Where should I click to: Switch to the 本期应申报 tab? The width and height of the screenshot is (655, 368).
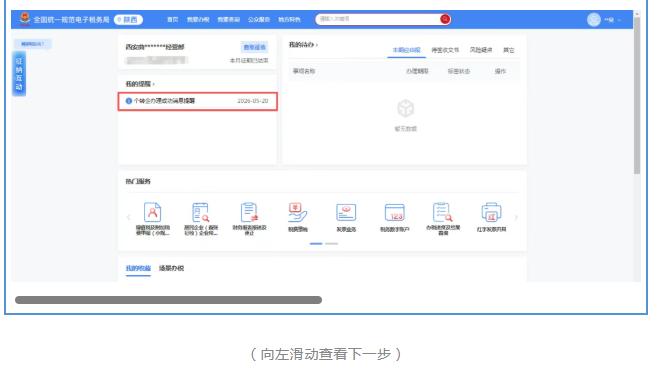(406, 50)
